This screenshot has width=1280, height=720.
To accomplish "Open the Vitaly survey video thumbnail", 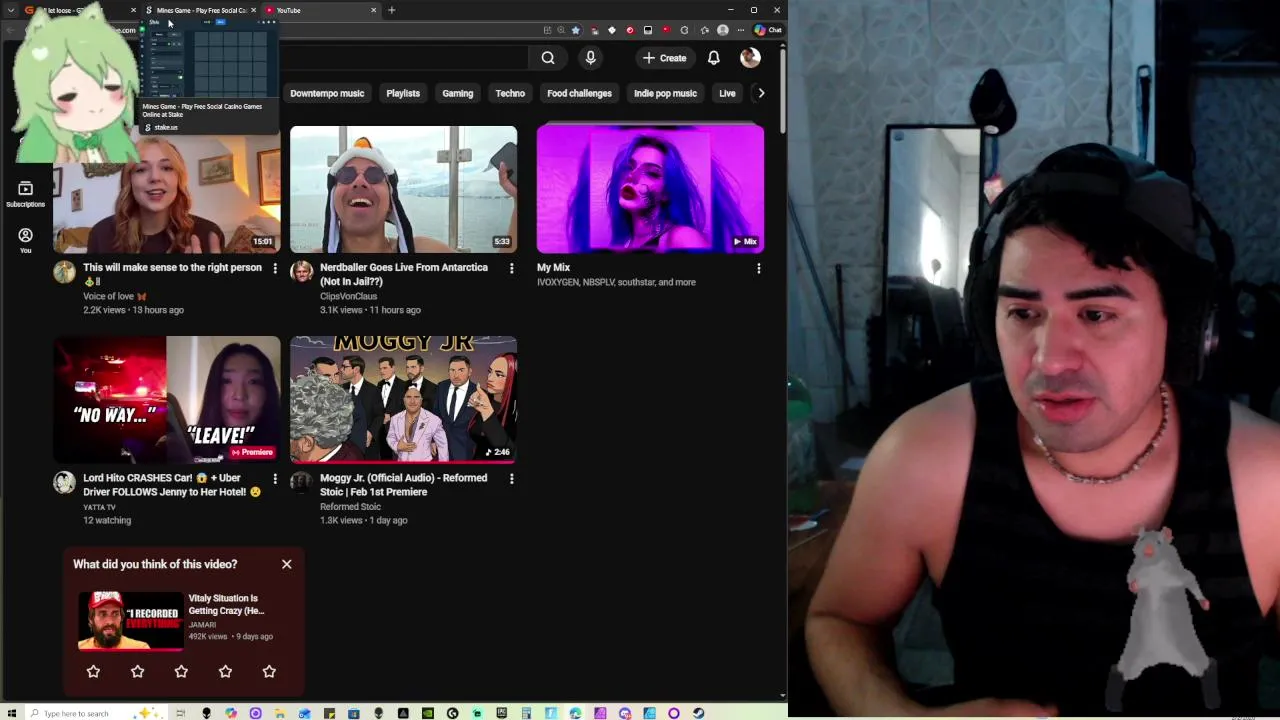I will 130,620.
